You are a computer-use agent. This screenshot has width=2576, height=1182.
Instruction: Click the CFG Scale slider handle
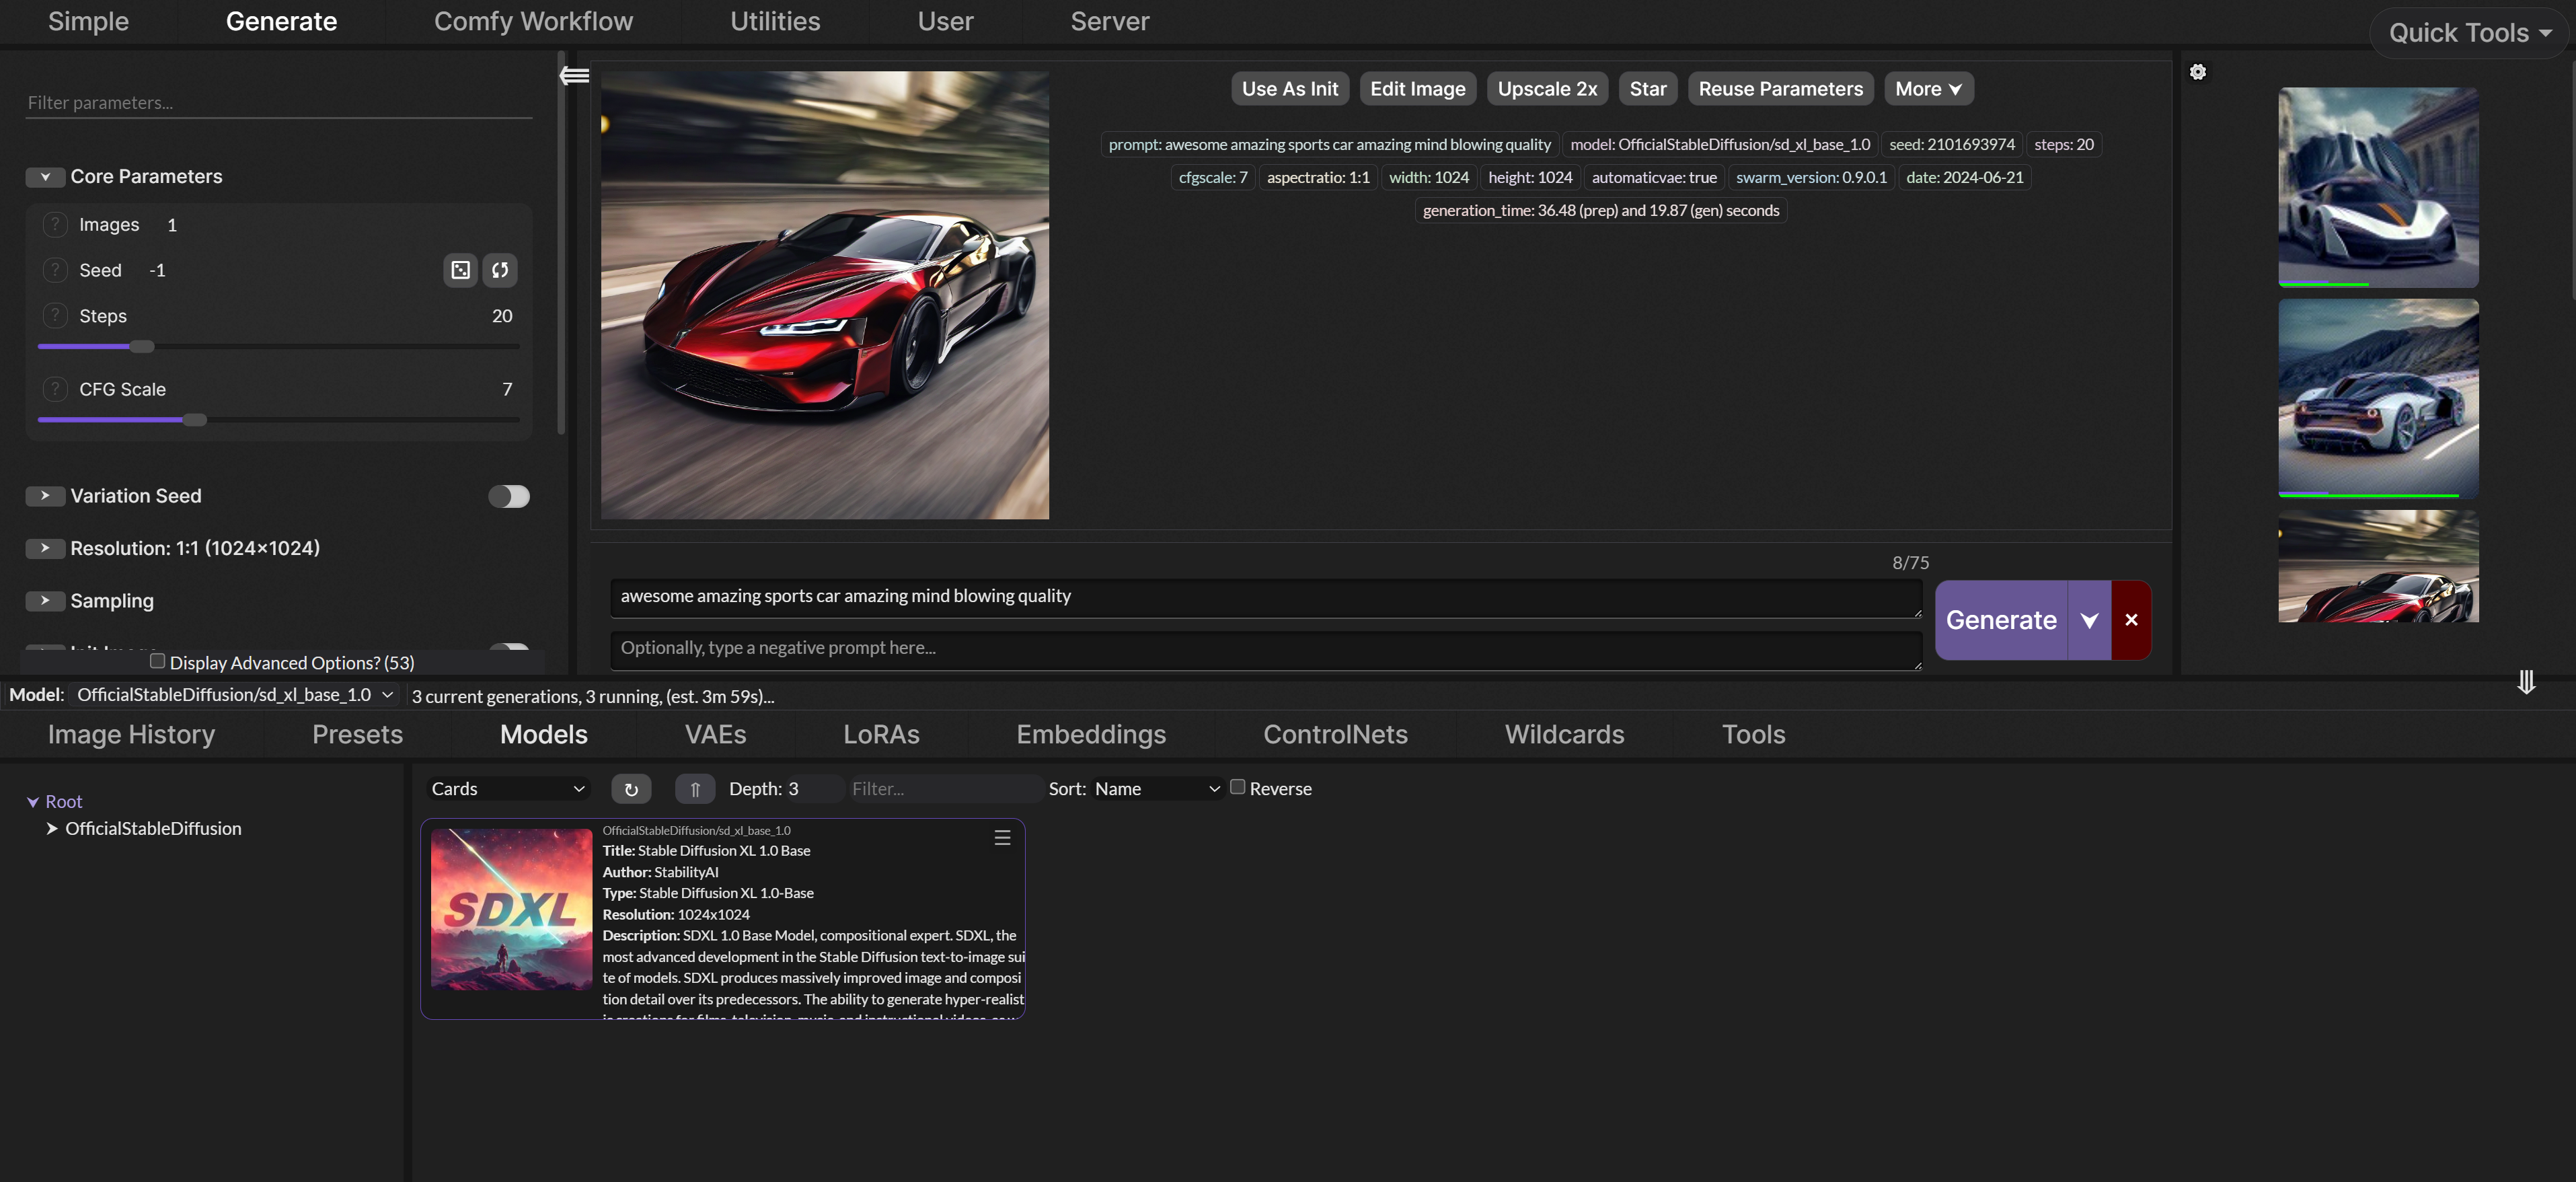195,420
